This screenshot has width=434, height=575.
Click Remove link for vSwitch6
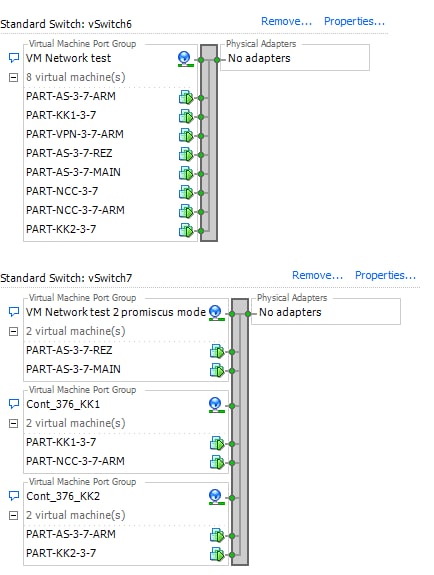287,22
